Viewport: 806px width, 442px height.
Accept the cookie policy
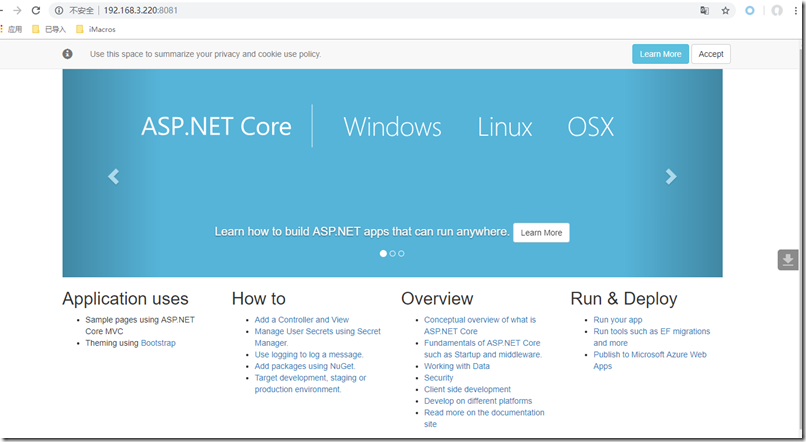pos(711,54)
